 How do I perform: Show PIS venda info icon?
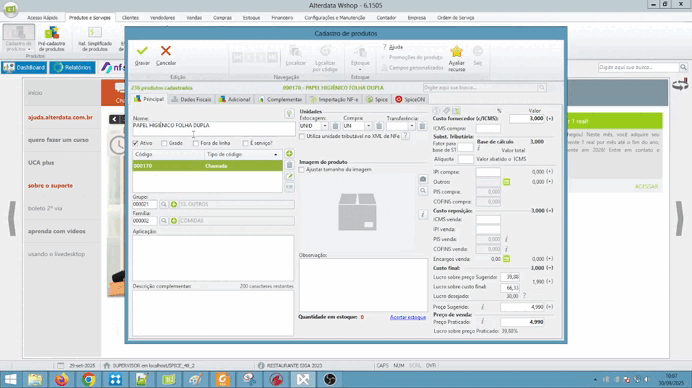pos(506,239)
